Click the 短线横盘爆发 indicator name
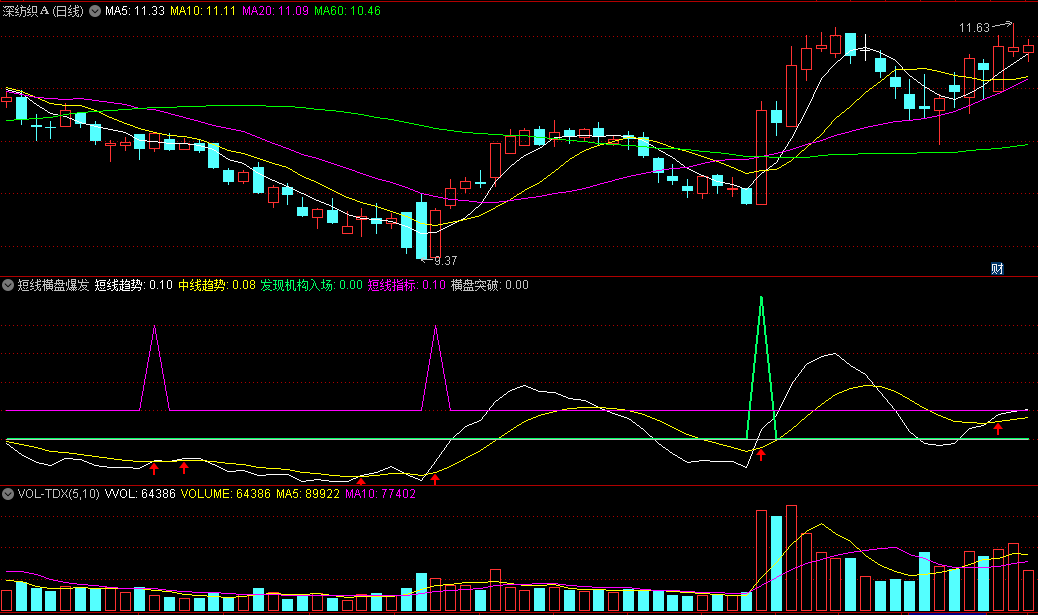The width and height of the screenshot is (1038, 615). (x=53, y=285)
